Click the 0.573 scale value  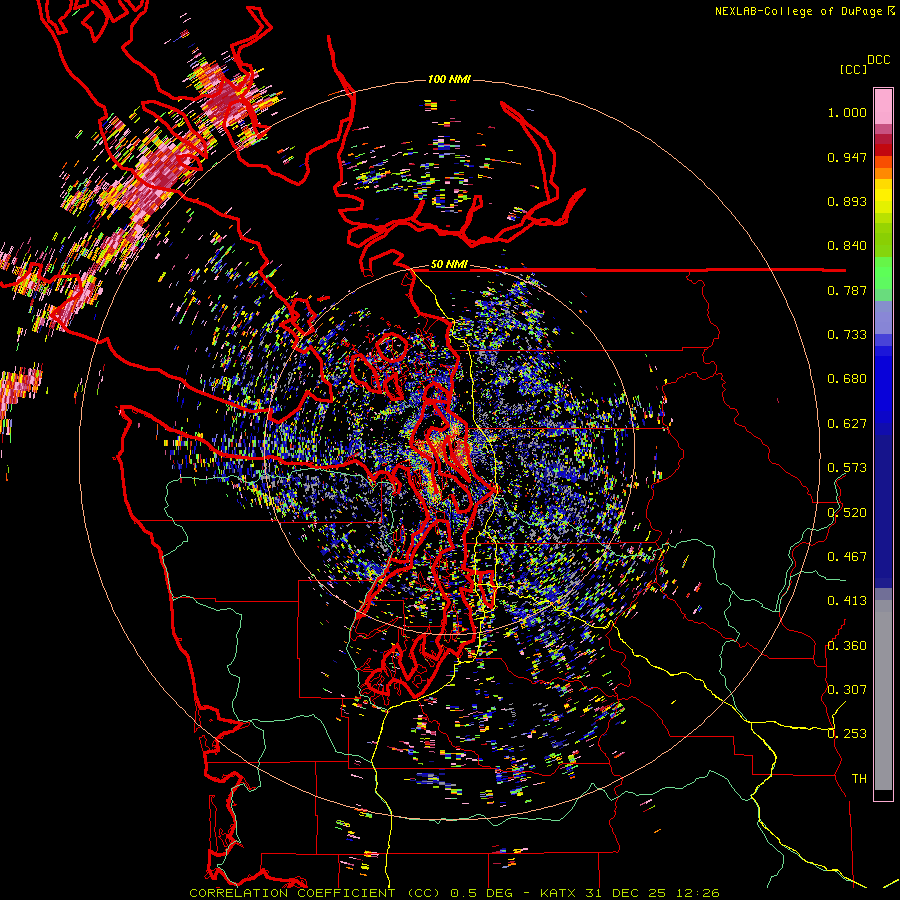click(847, 468)
